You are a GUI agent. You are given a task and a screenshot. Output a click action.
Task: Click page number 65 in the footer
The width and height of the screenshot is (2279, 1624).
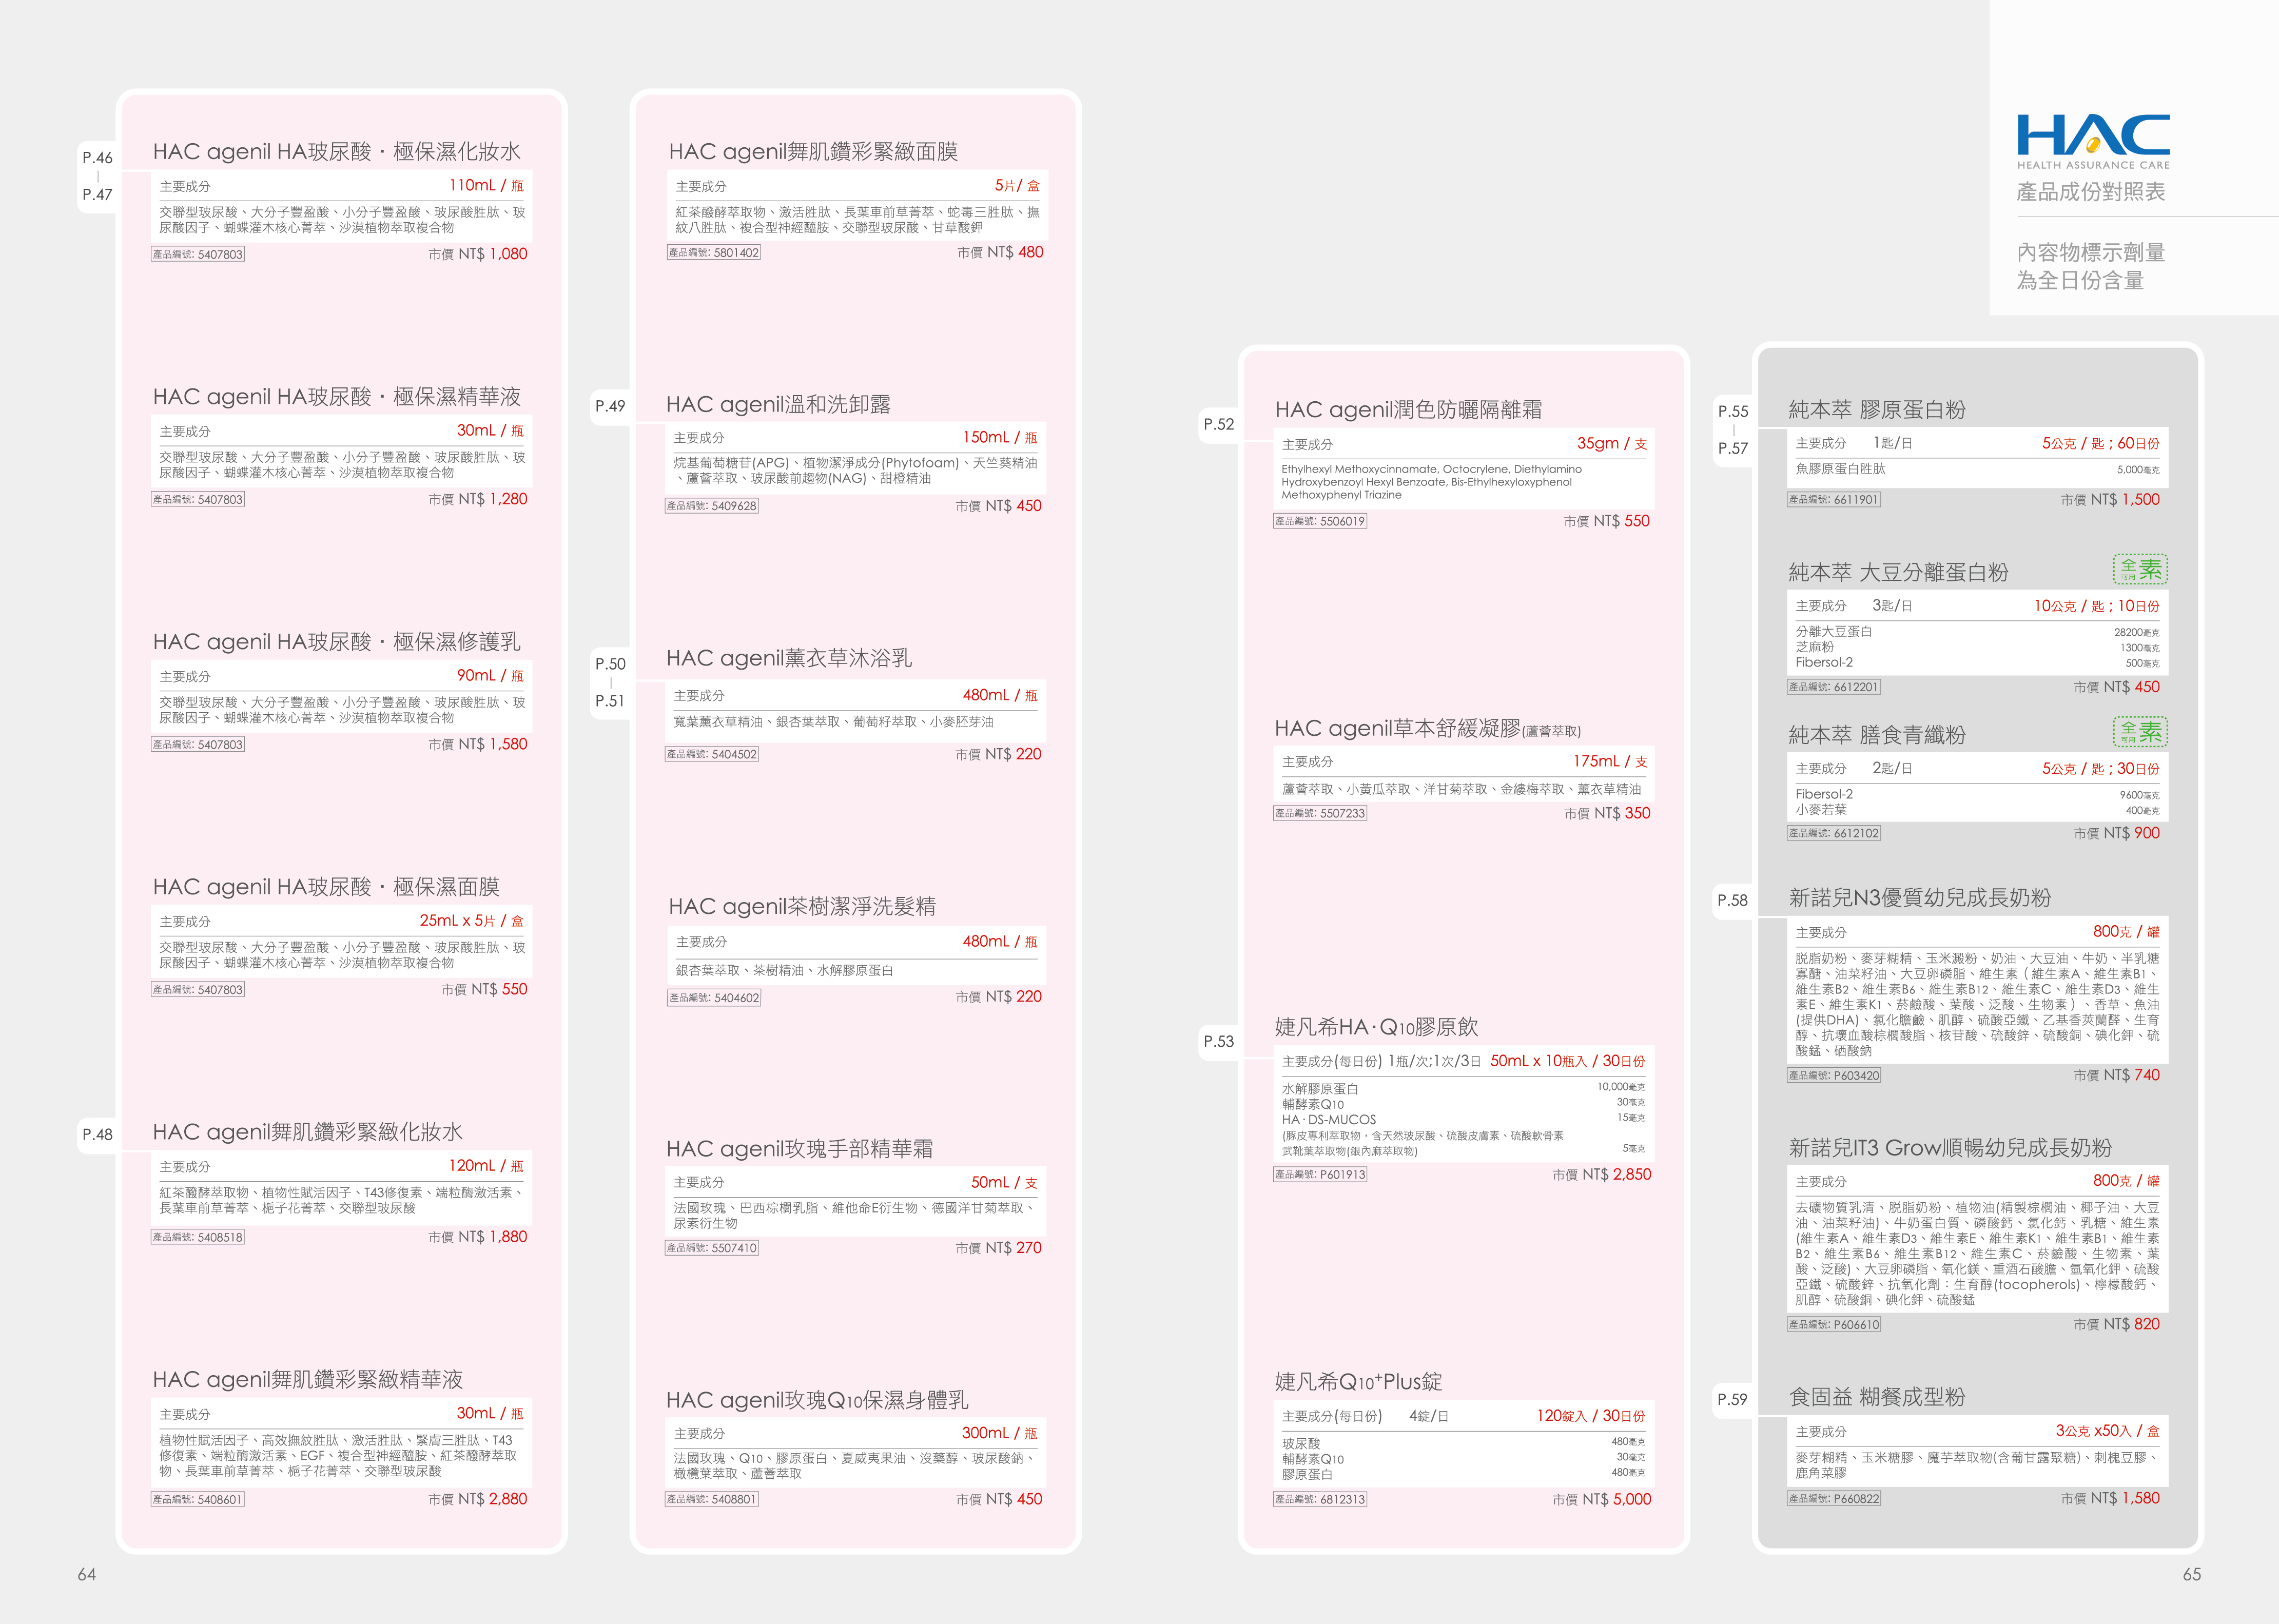tap(2192, 1575)
